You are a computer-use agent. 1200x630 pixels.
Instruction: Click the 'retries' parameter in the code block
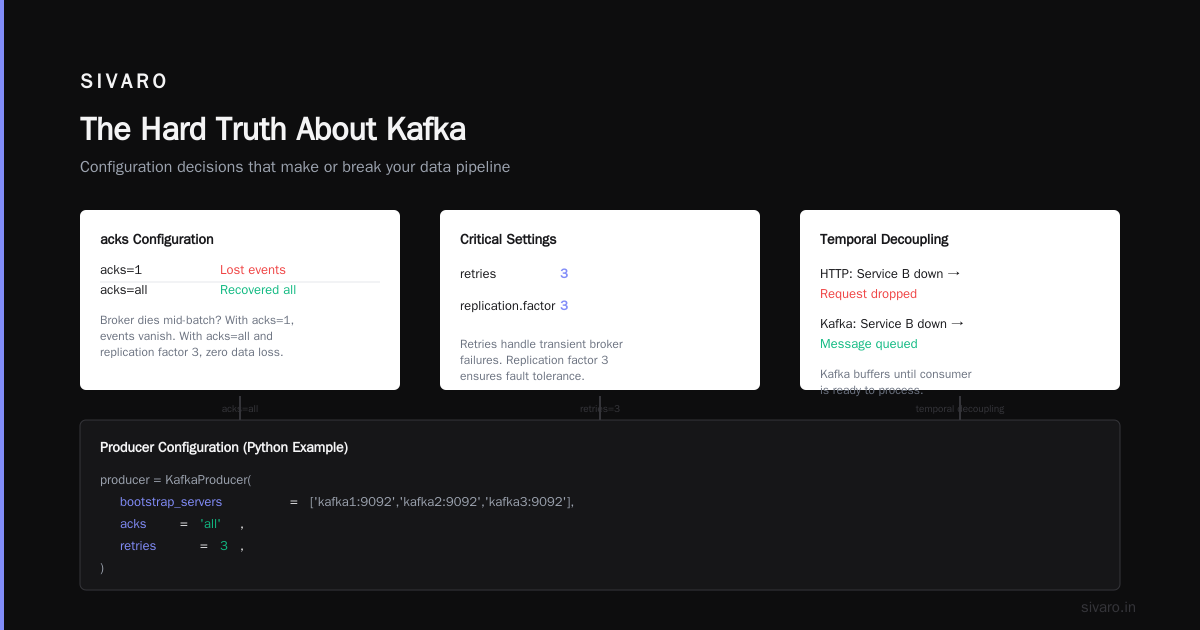[138, 546]
